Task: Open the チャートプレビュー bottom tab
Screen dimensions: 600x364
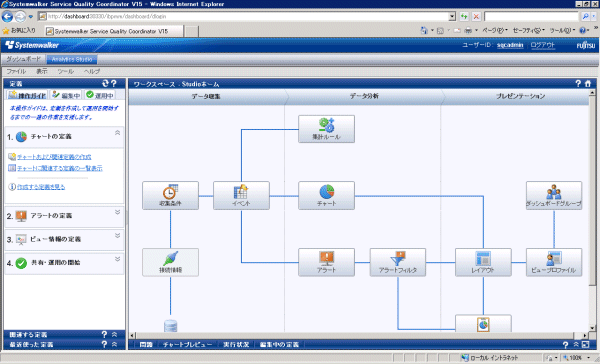Action: pos(188,344)
